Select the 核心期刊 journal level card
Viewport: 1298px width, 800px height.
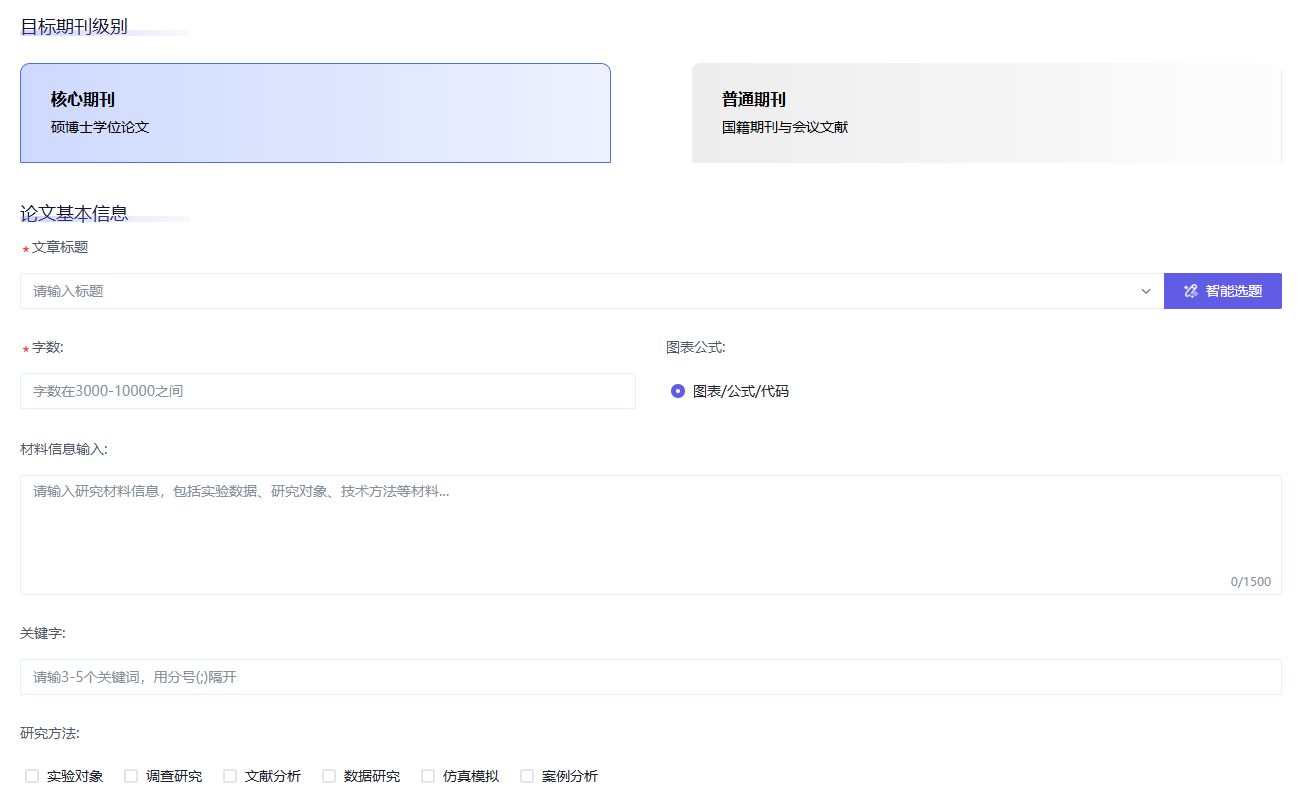click(315, 113)
